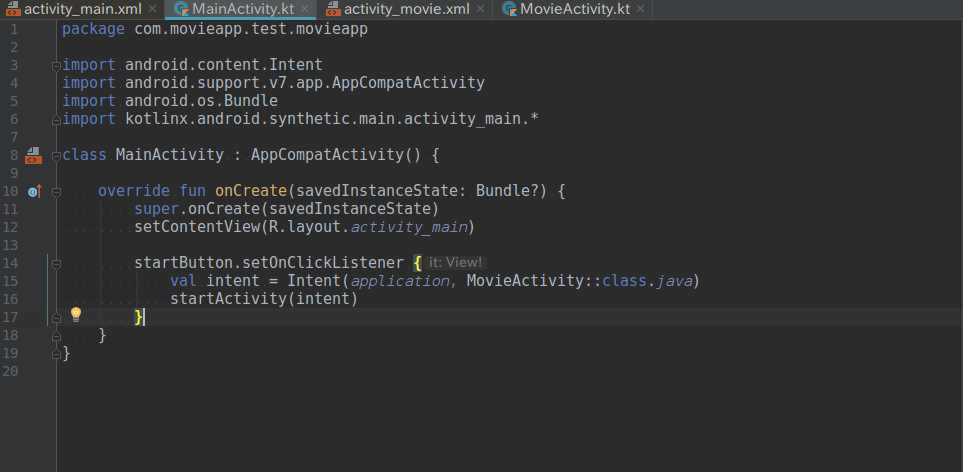963x472 pixels.
Task: Open the activity_movie.xml tab
Action: (x=405, y=9)
